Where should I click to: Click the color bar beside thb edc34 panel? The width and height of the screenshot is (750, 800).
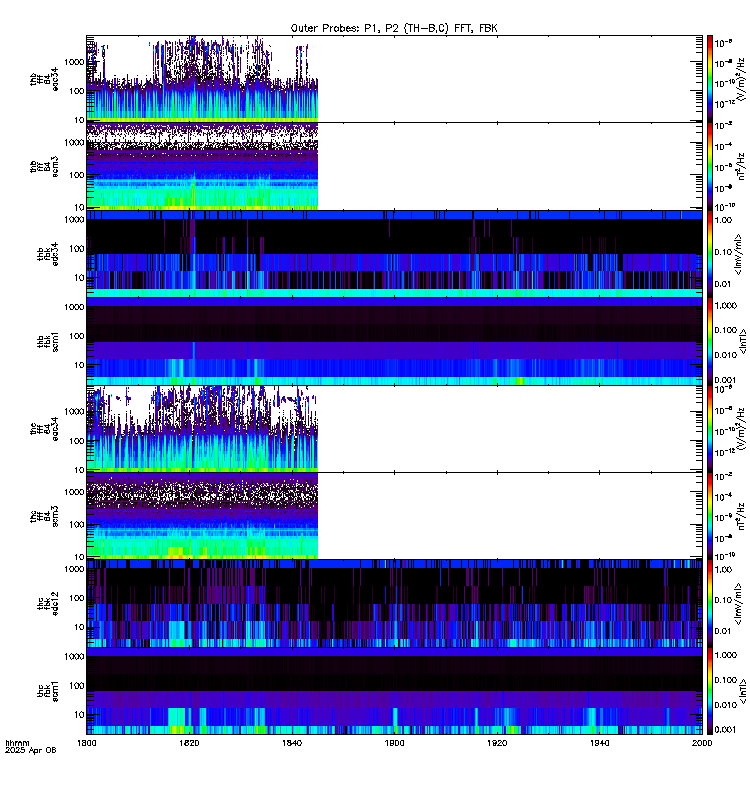709,254
